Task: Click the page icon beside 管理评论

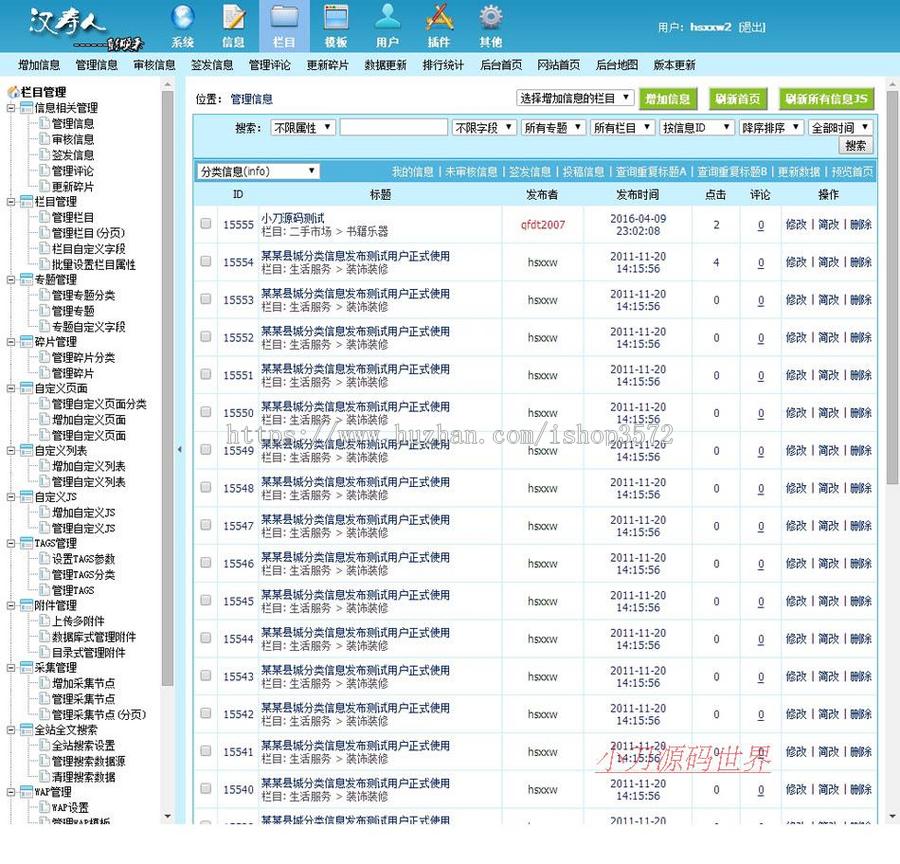Action: click(44, 171)
